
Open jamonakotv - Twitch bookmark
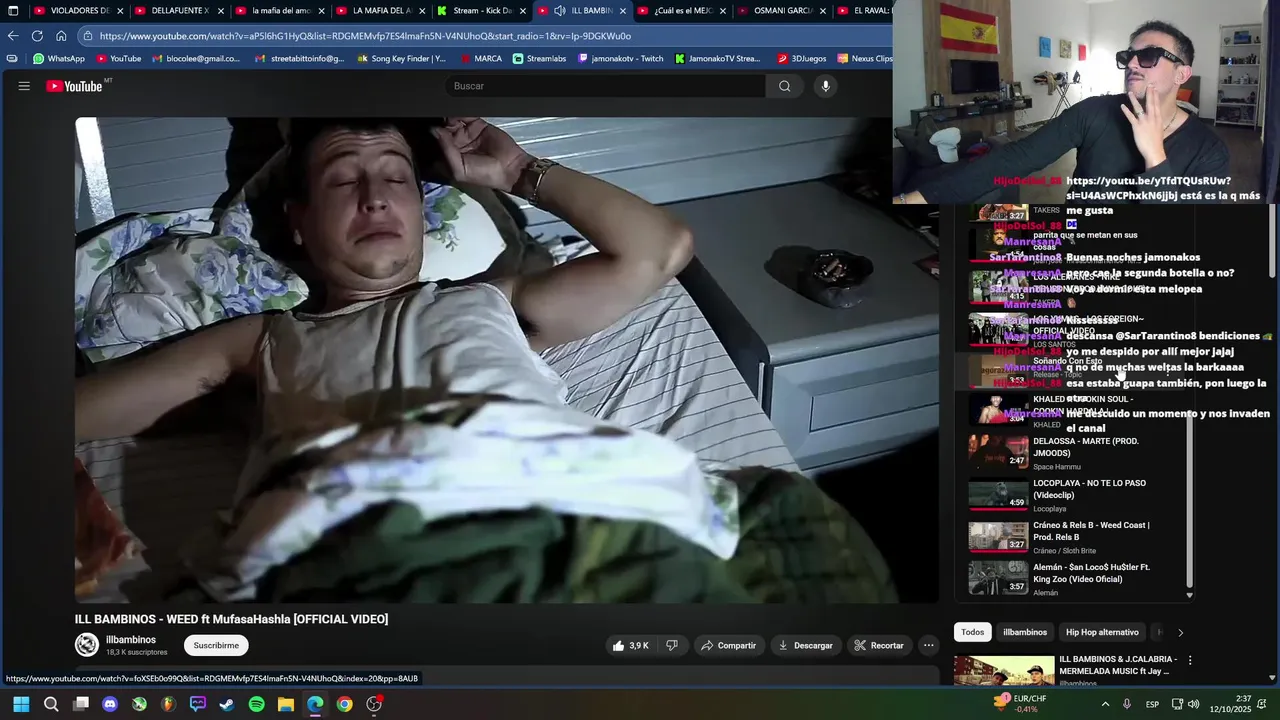[x=619, y=59]
